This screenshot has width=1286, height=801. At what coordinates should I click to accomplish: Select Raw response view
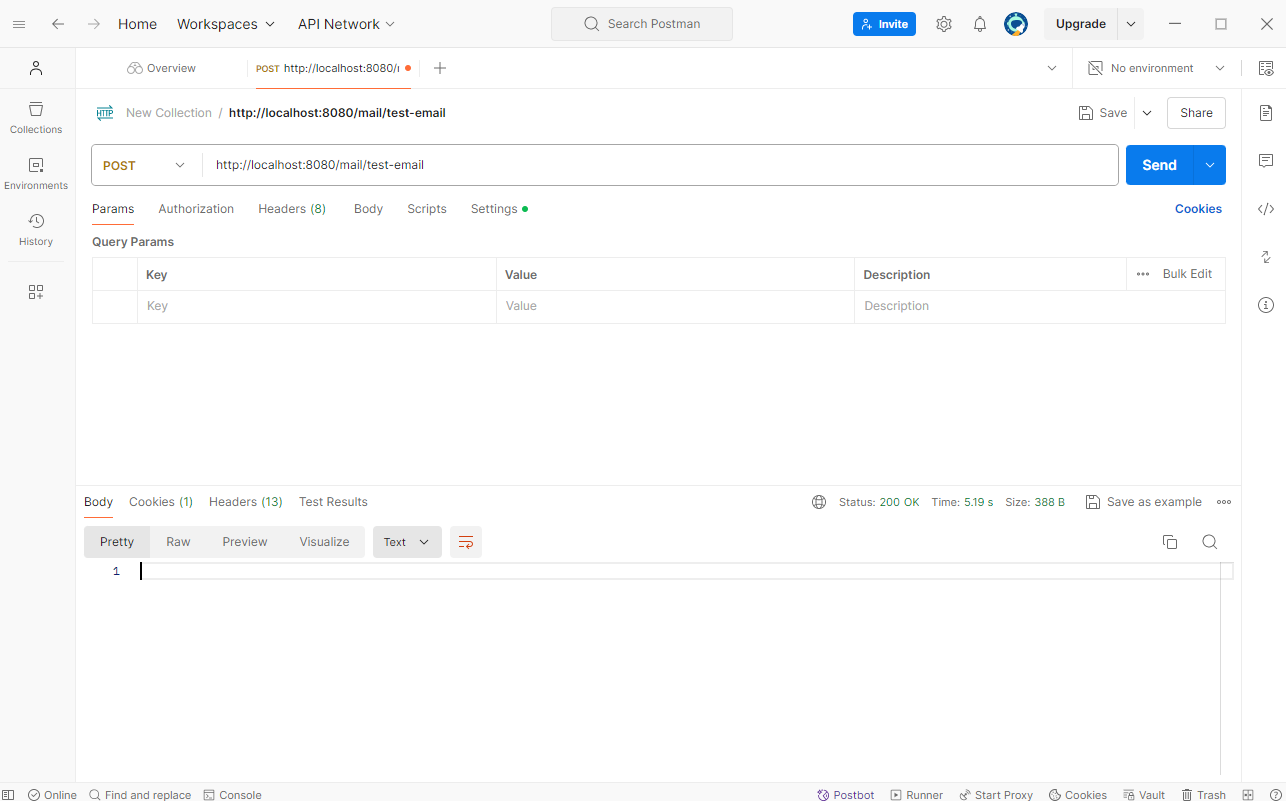pyautogui.click(x=178, y=542)
